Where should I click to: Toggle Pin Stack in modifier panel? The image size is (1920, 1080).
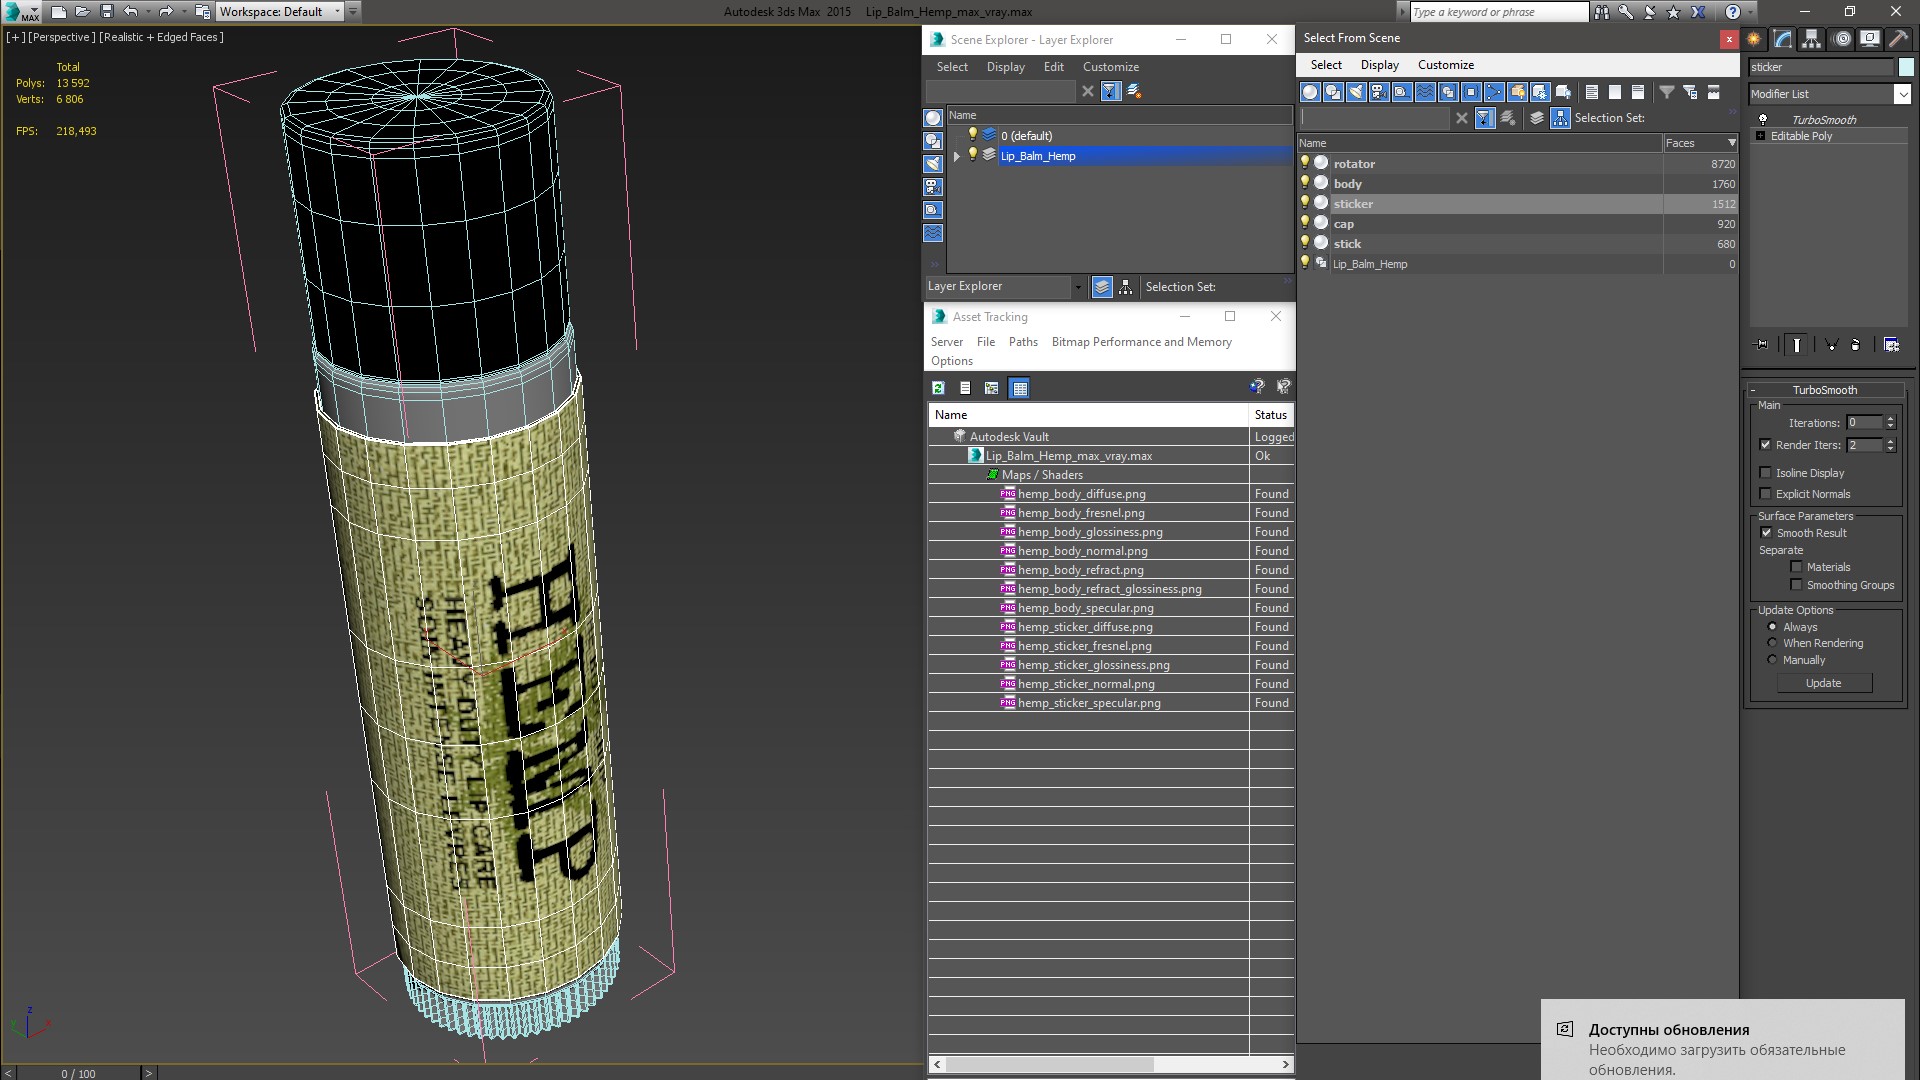point(1762,345)
